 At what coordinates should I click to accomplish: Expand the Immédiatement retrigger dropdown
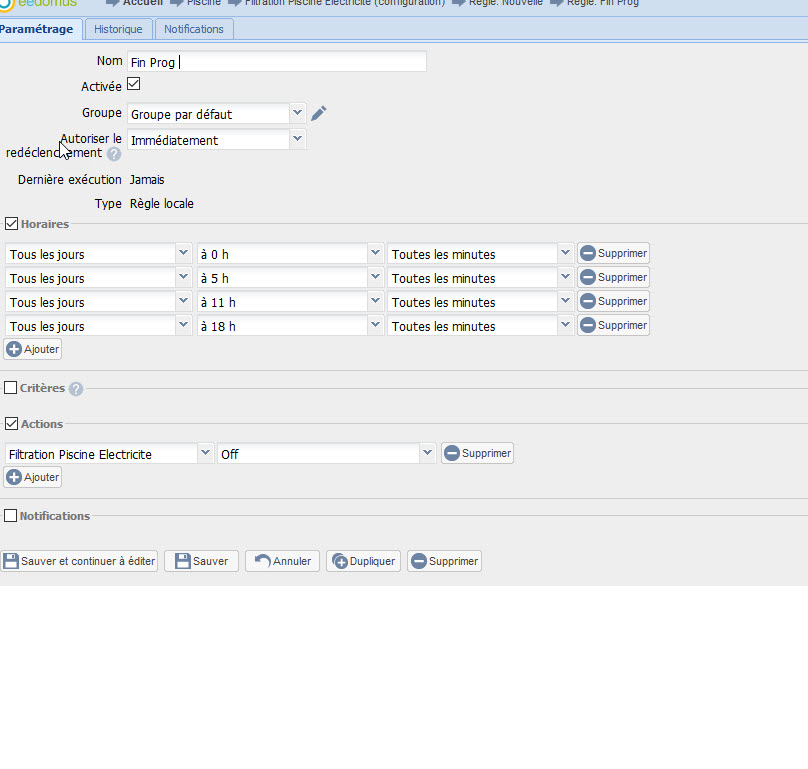click(x=297, y=140)
